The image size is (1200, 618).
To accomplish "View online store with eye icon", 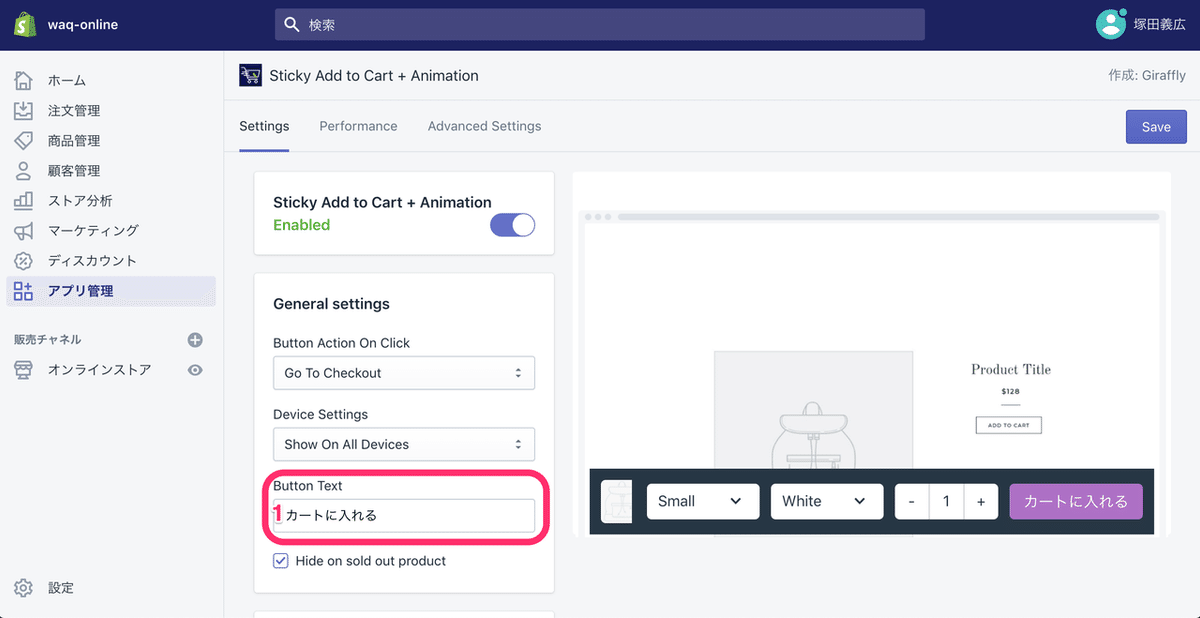I will click(195, 370).
